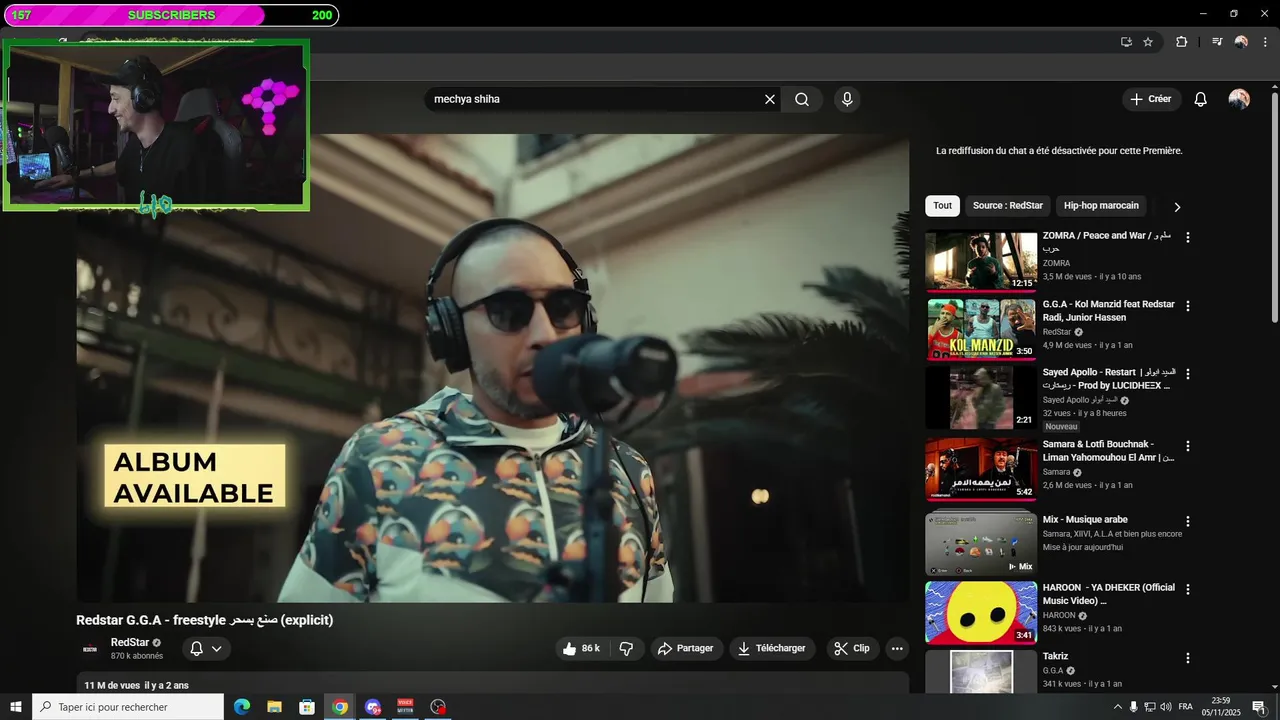The height and width of the screenshot is (720, 1280).
Task: Like the video (86 k)
Action: coord(581,648)
